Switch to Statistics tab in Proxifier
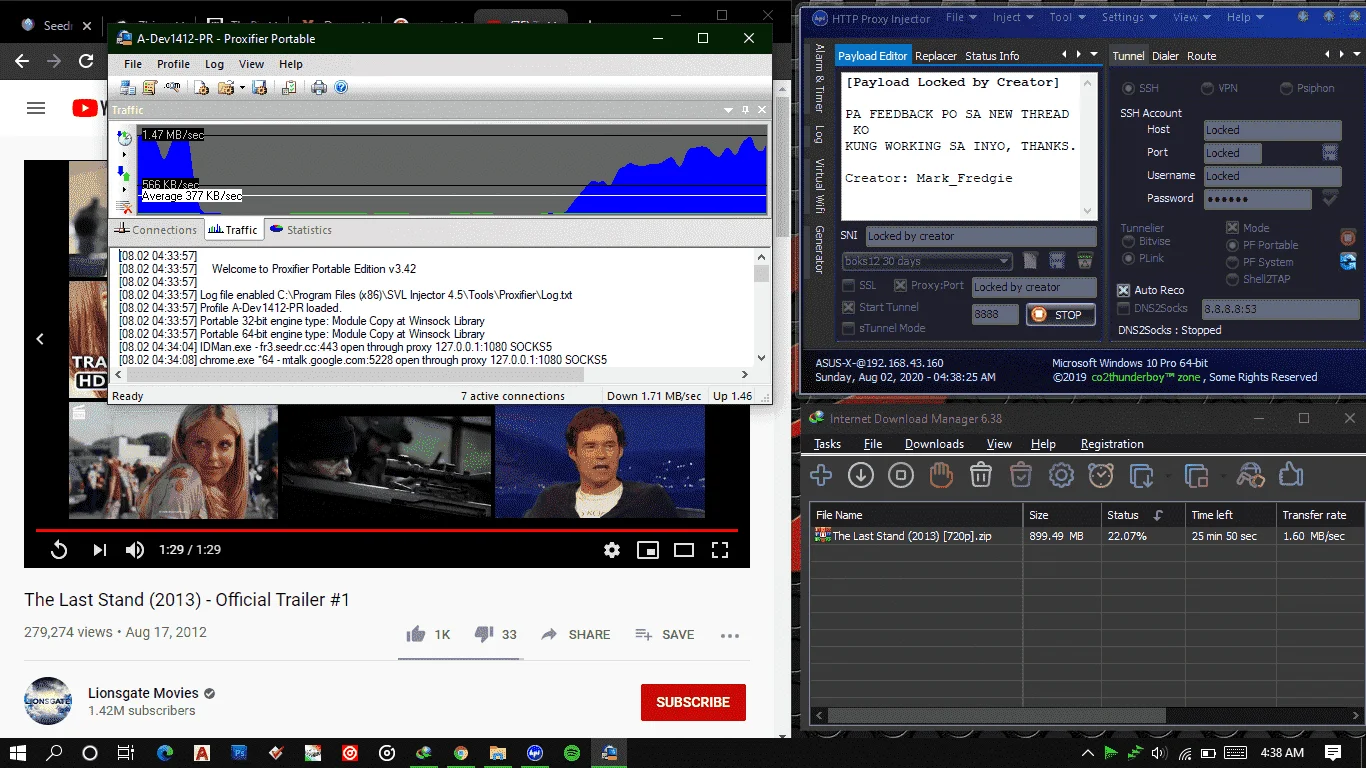Image resolution: width=1366 pixels, height=768 pixels. click(300, 230)
